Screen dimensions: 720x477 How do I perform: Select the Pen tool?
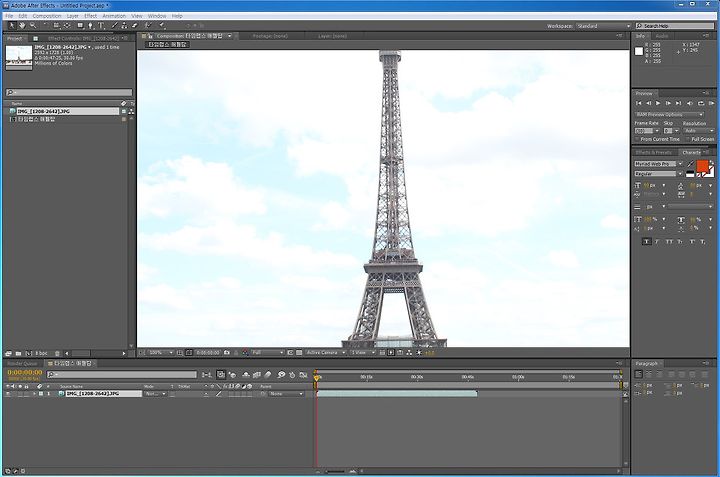[x=91, y=26]
